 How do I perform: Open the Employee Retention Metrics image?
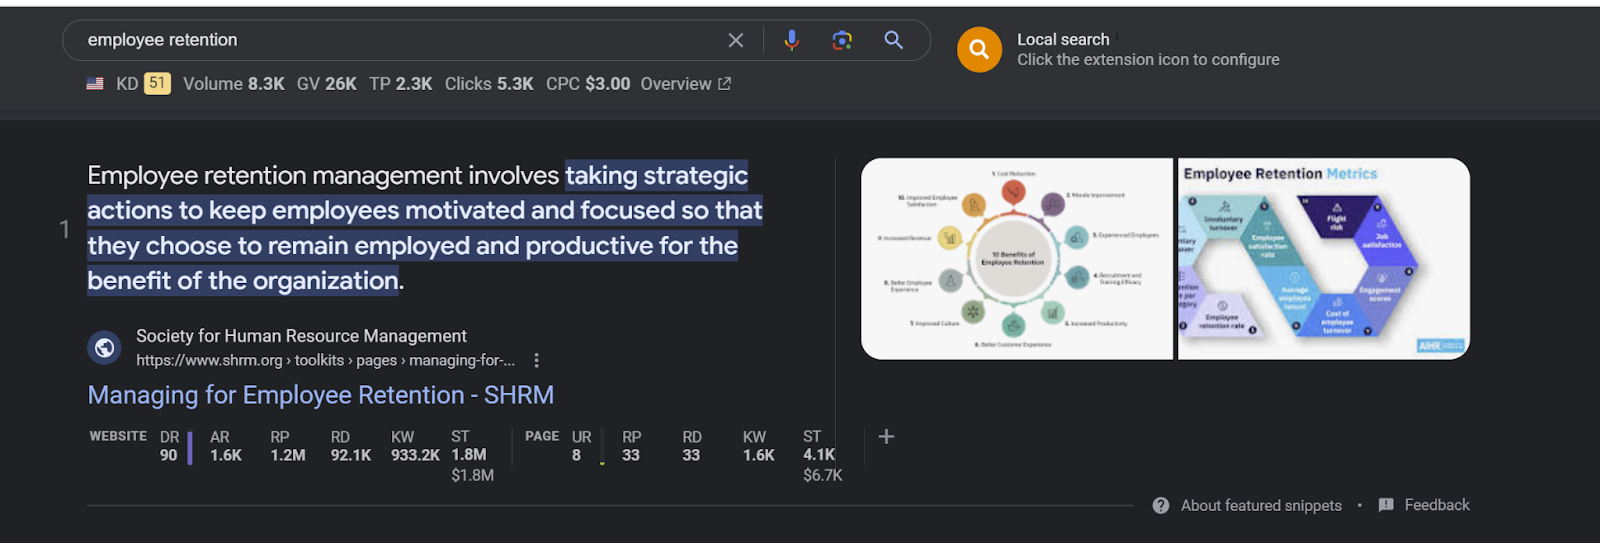point(1324,259)
